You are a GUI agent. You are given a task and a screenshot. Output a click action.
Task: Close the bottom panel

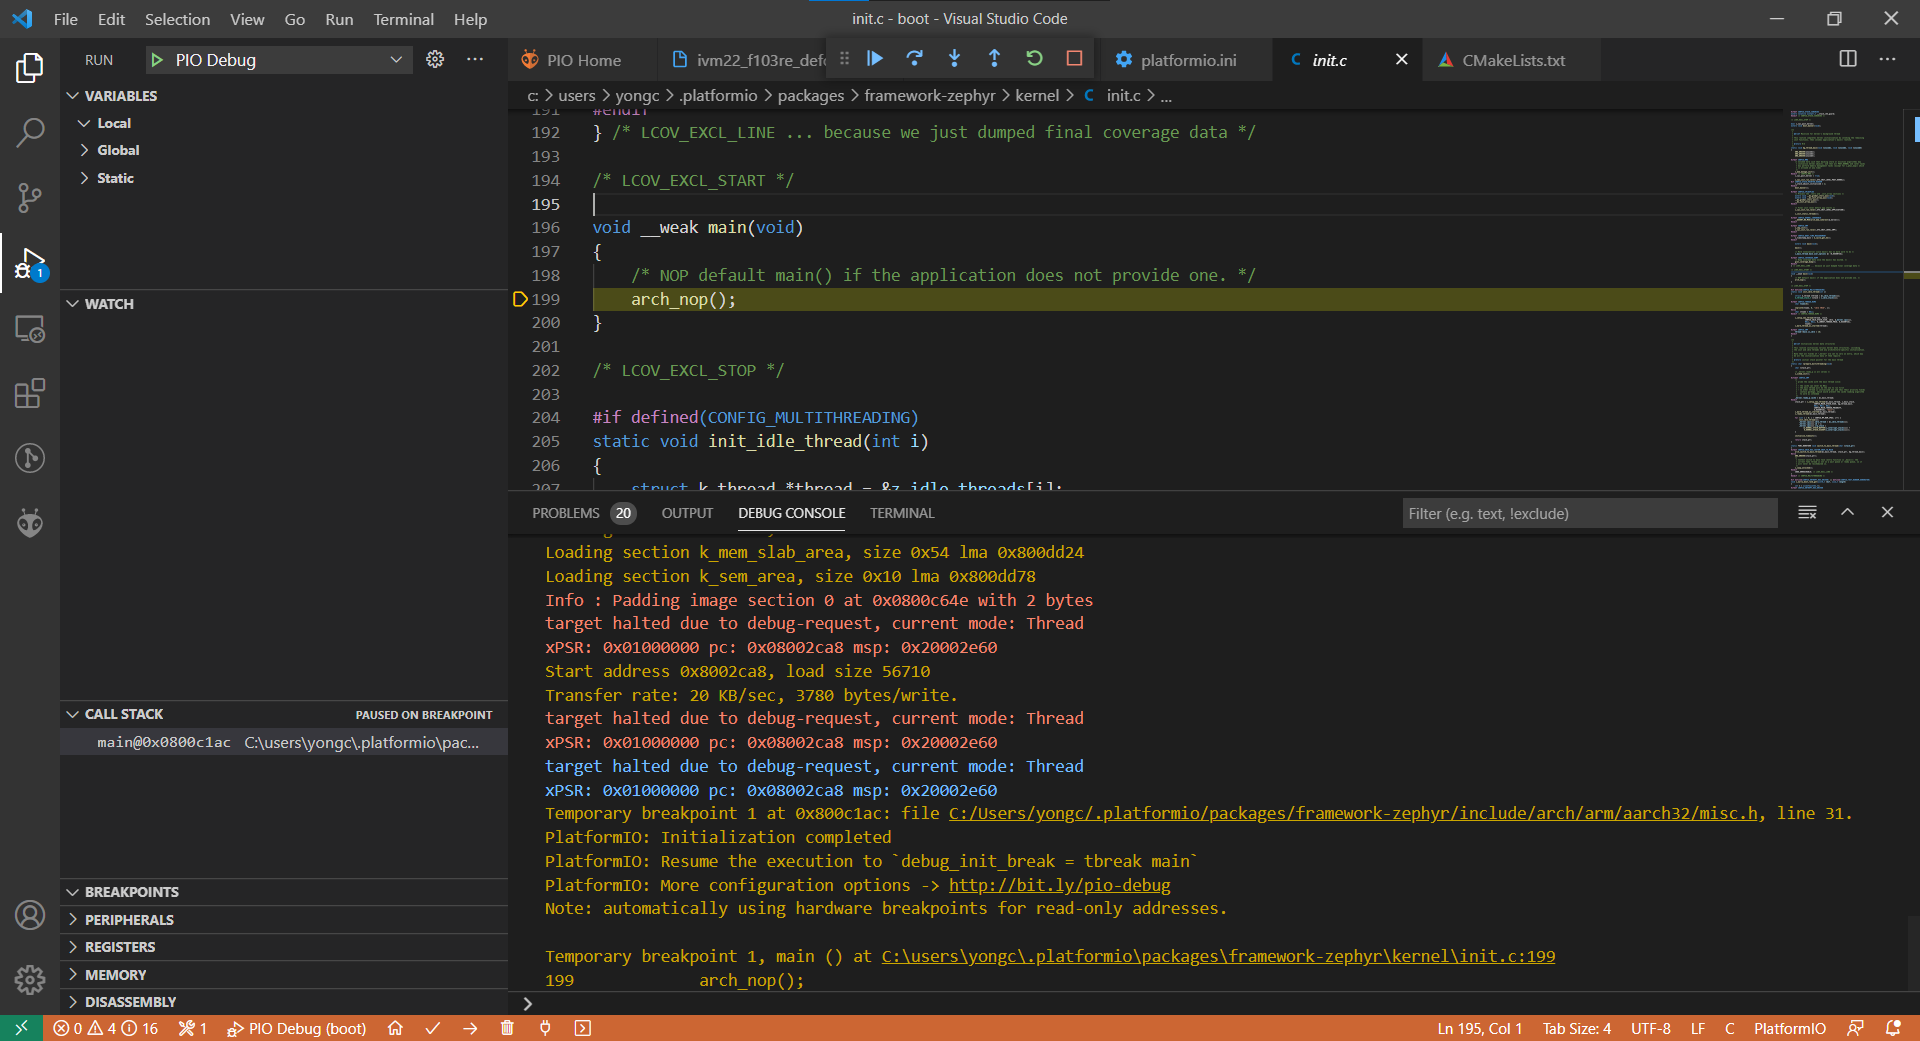(1887, 512)
